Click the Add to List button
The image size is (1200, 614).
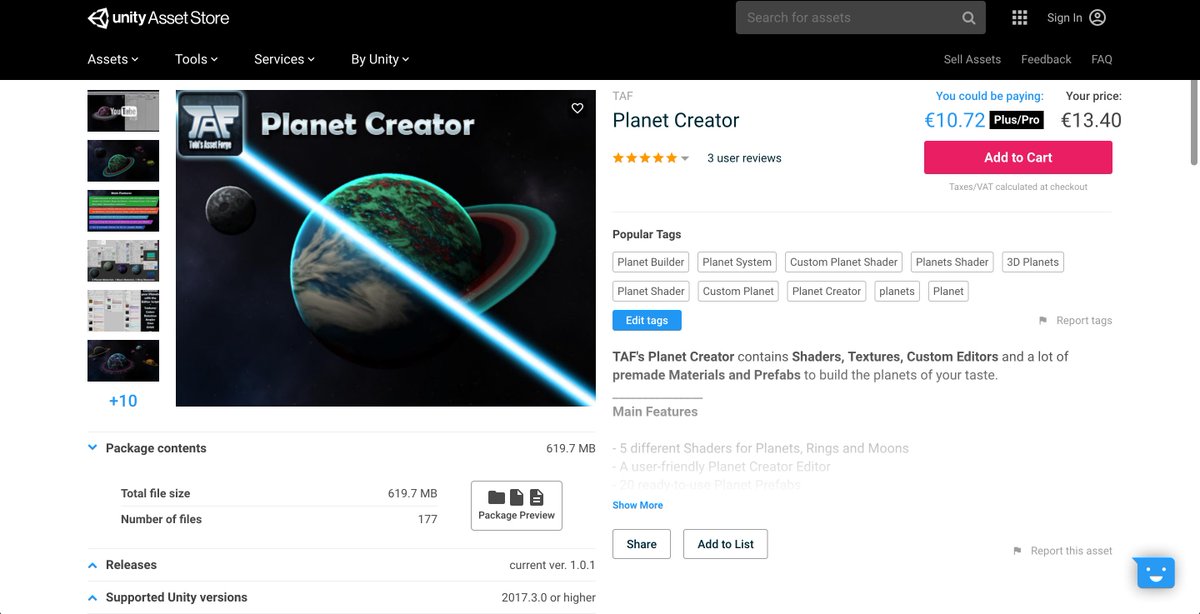[x=726, y=544]
